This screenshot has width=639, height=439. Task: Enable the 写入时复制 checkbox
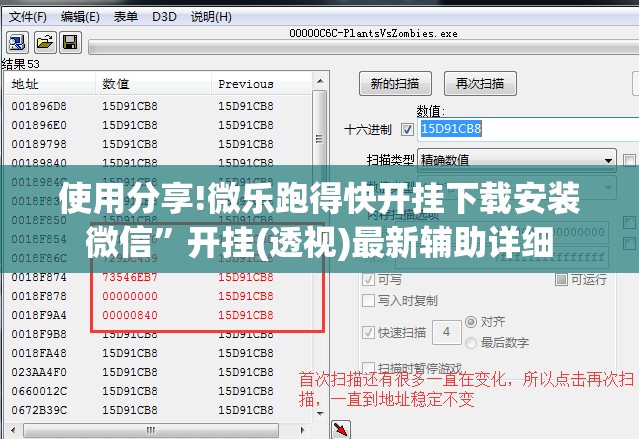click(368, 301)
